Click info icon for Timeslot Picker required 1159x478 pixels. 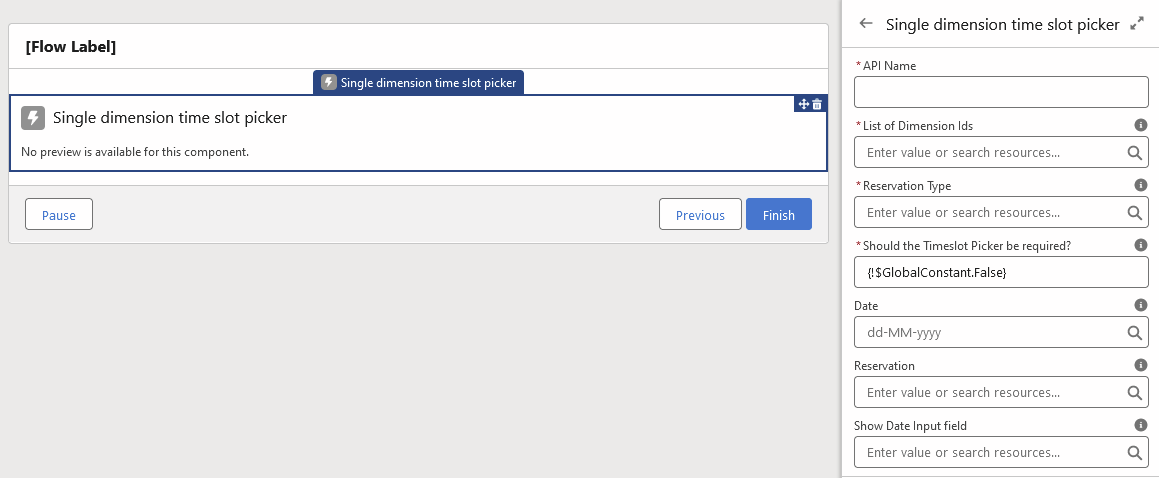1140,246
